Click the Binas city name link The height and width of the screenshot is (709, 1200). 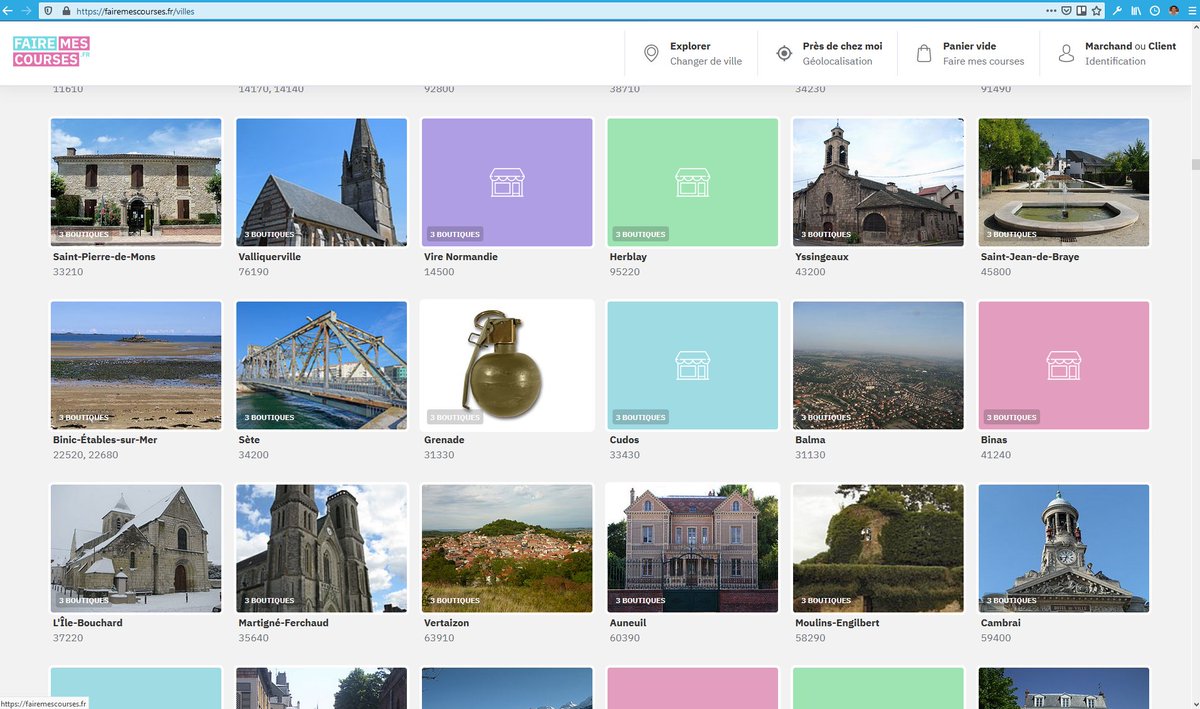(994, 440)
